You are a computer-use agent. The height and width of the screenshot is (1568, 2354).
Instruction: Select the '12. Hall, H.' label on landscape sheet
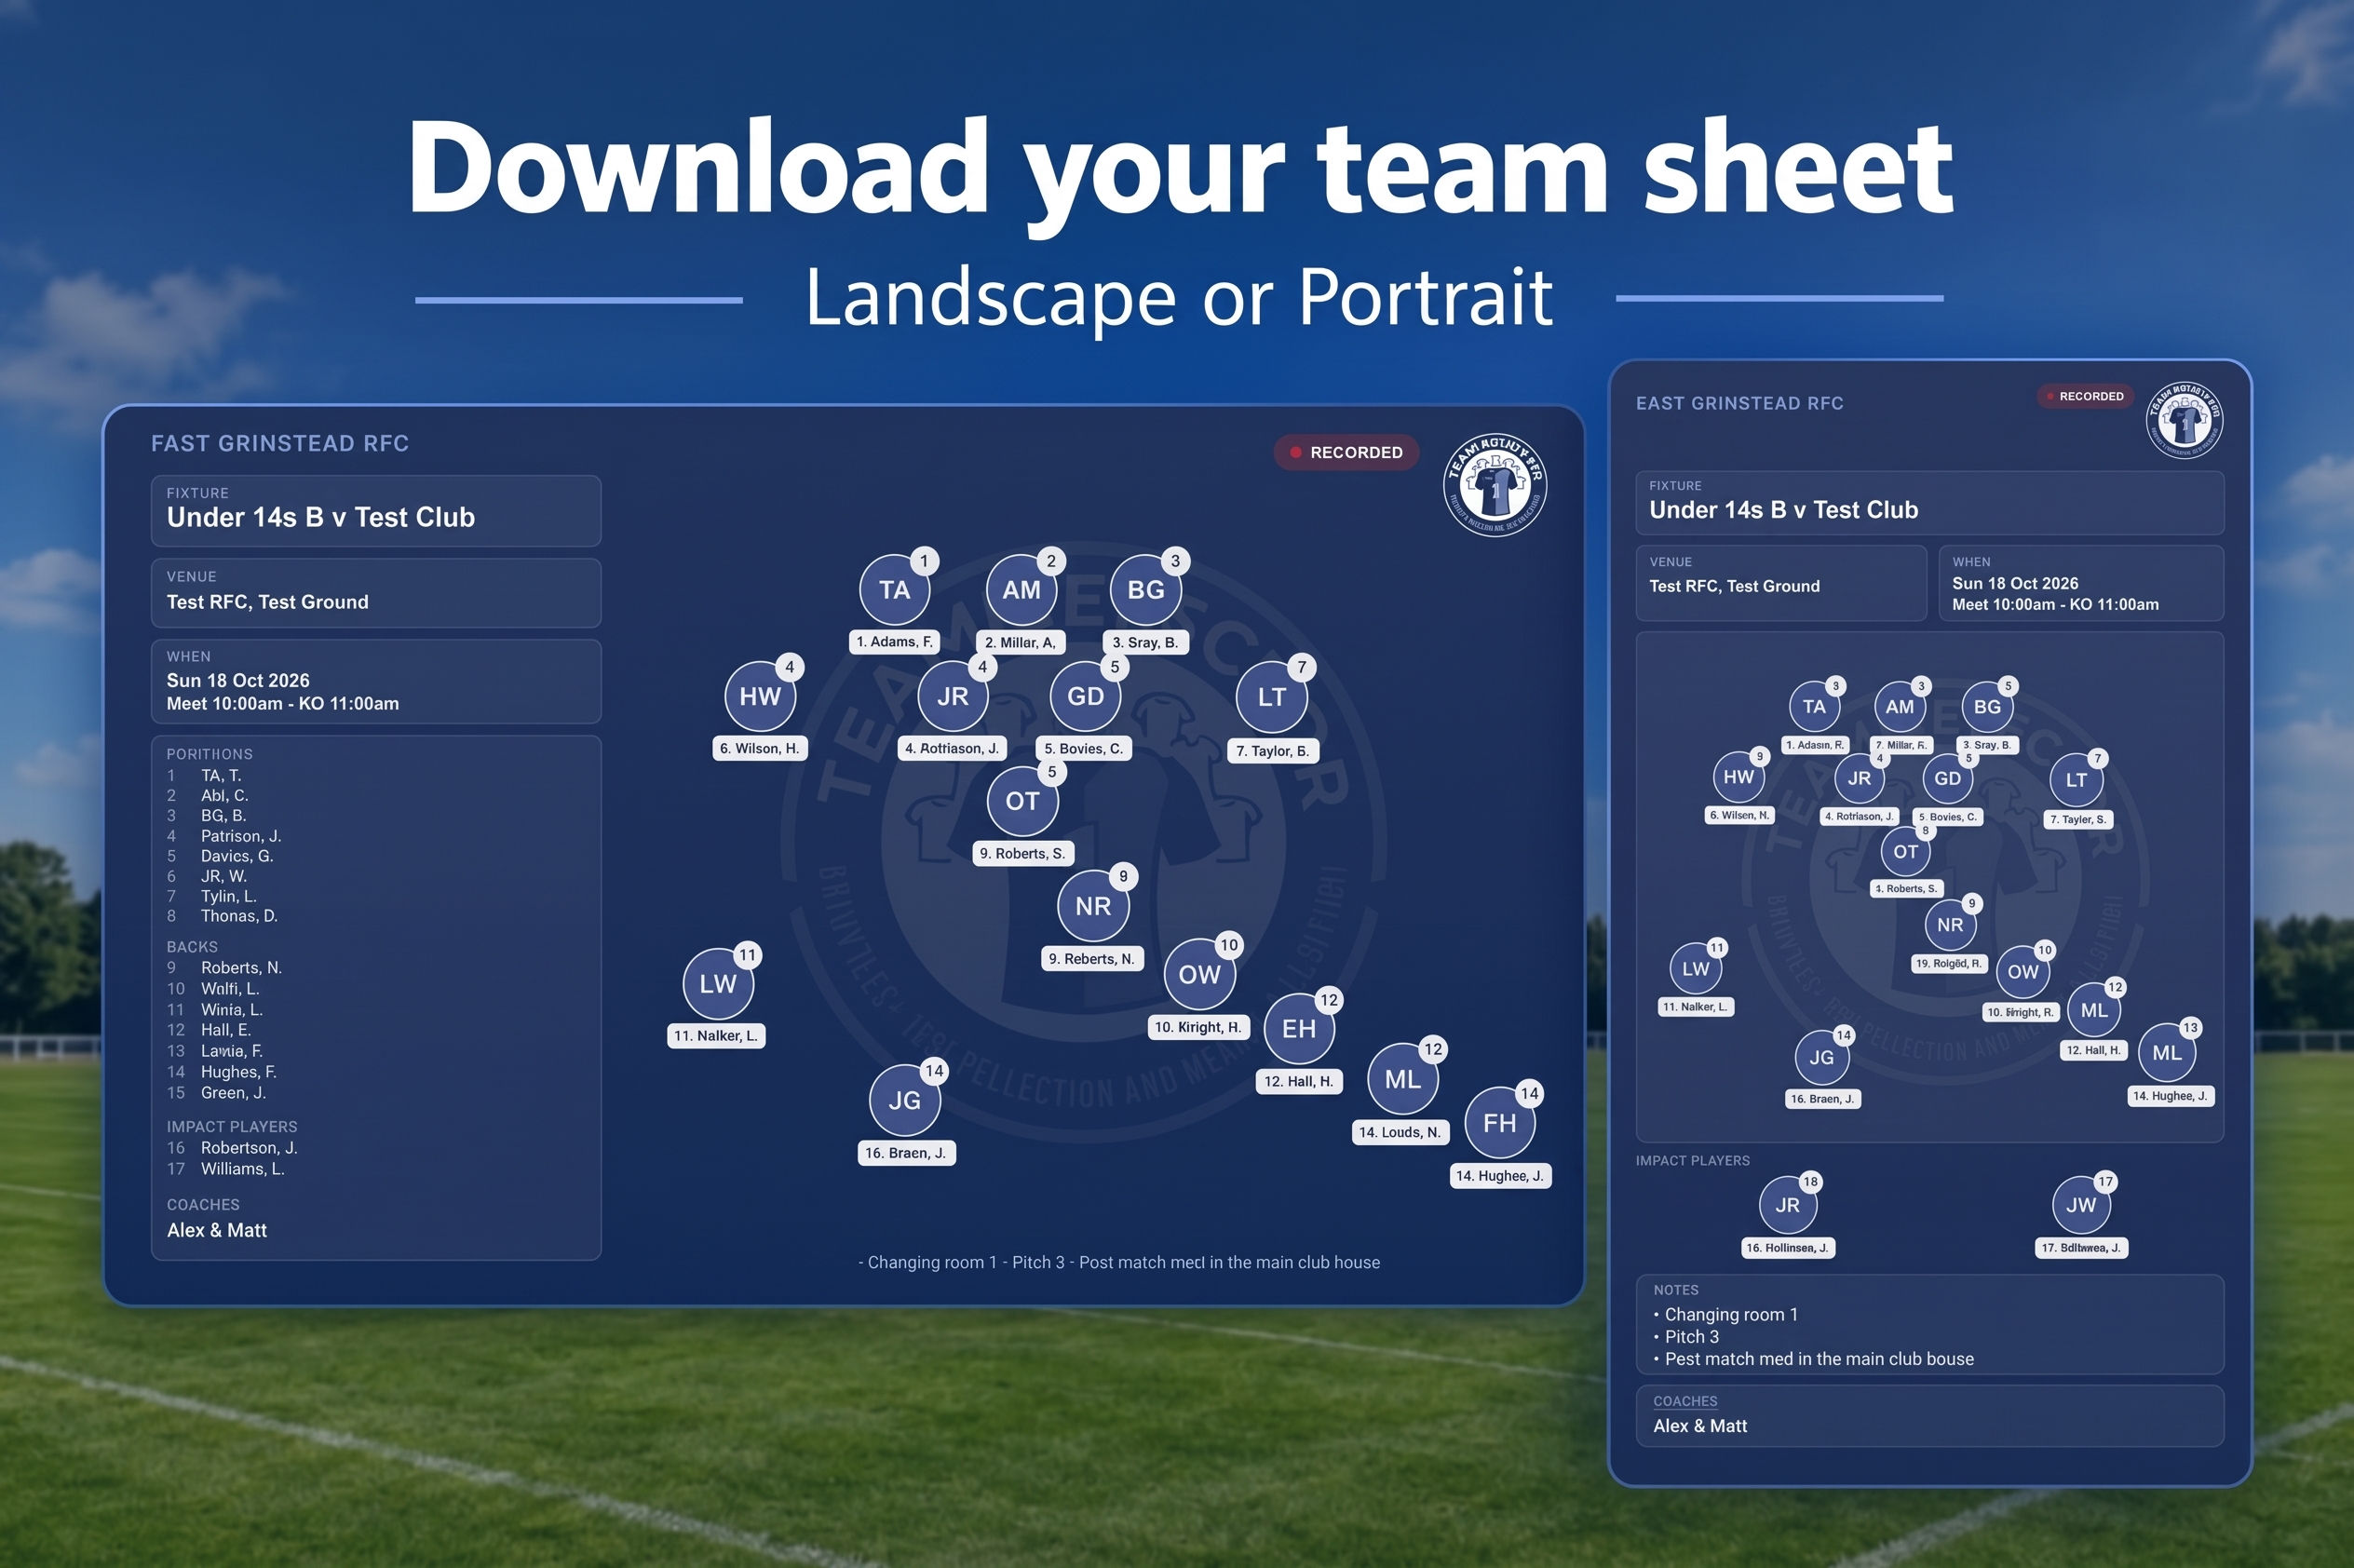tap(1299, 1081)
